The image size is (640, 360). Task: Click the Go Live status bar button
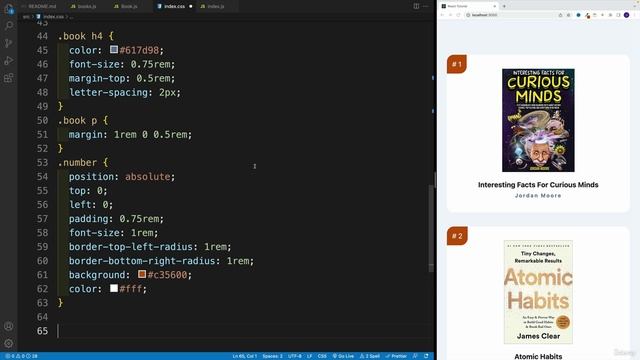click(343, 356)
